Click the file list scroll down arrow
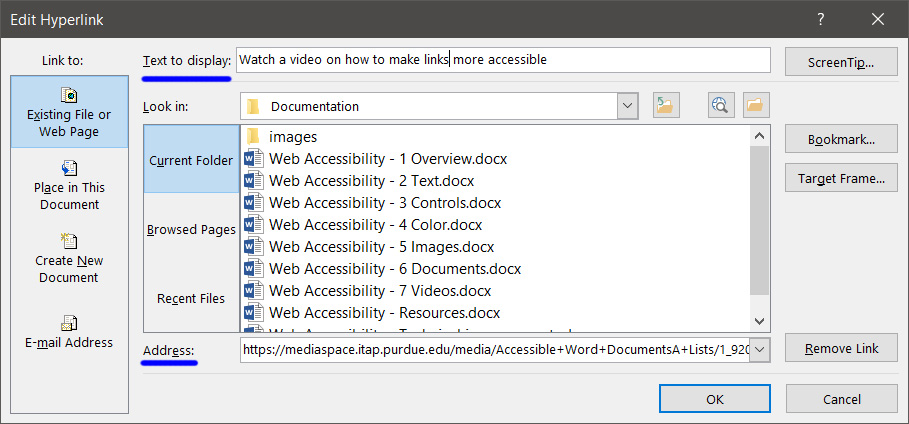This screenshot has width=909, height=424. [x=760, y=321]
